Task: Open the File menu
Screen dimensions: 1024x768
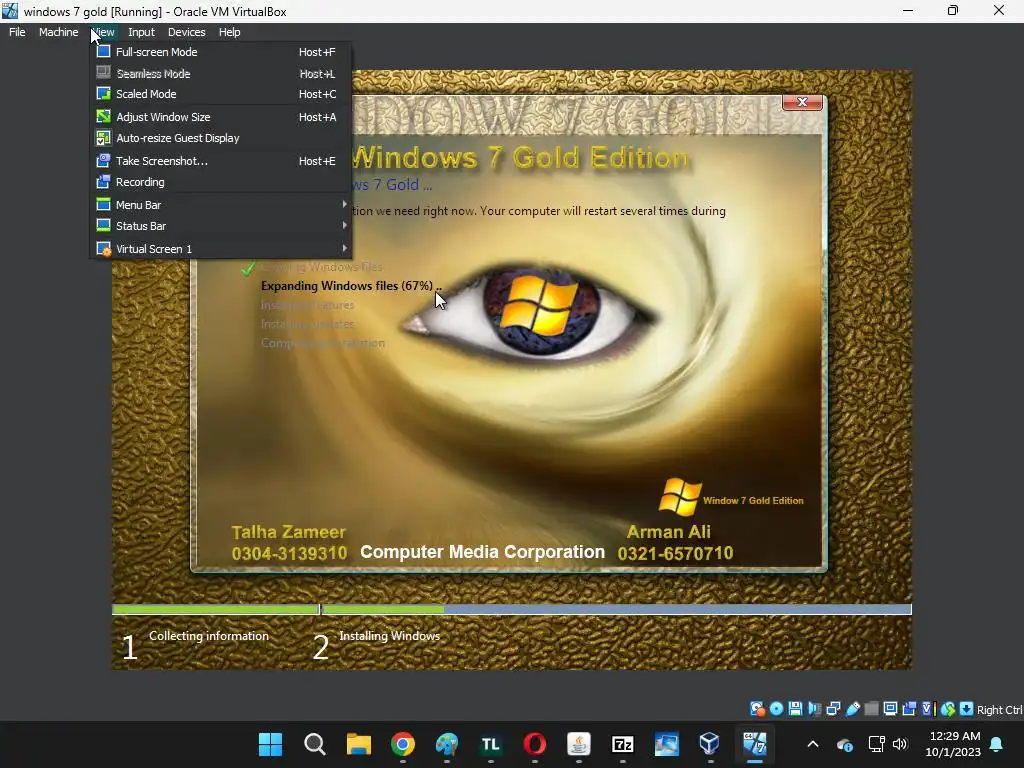Action: click(17, 32)
